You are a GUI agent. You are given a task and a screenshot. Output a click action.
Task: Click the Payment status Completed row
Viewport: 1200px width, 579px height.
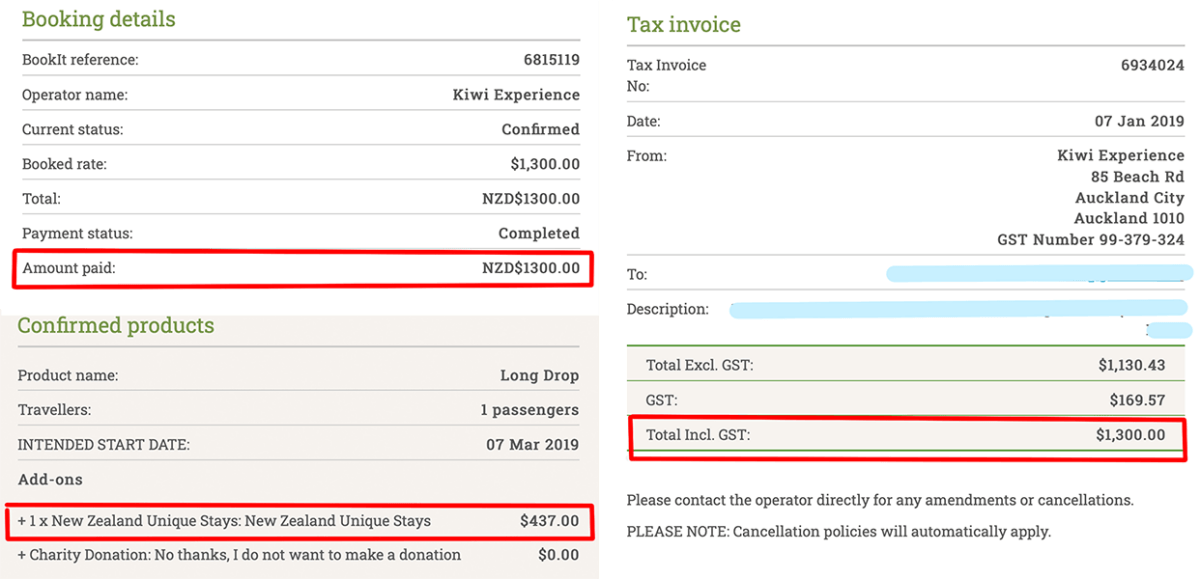tap(300, 233)
